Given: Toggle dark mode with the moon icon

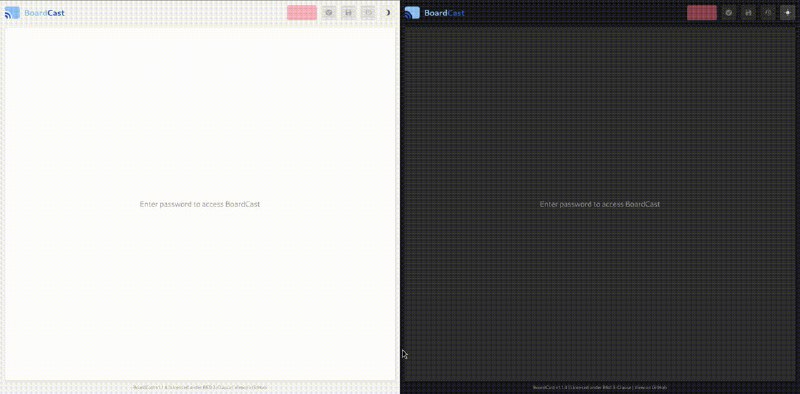Looking at the screenshot, I should click(388, 13).
